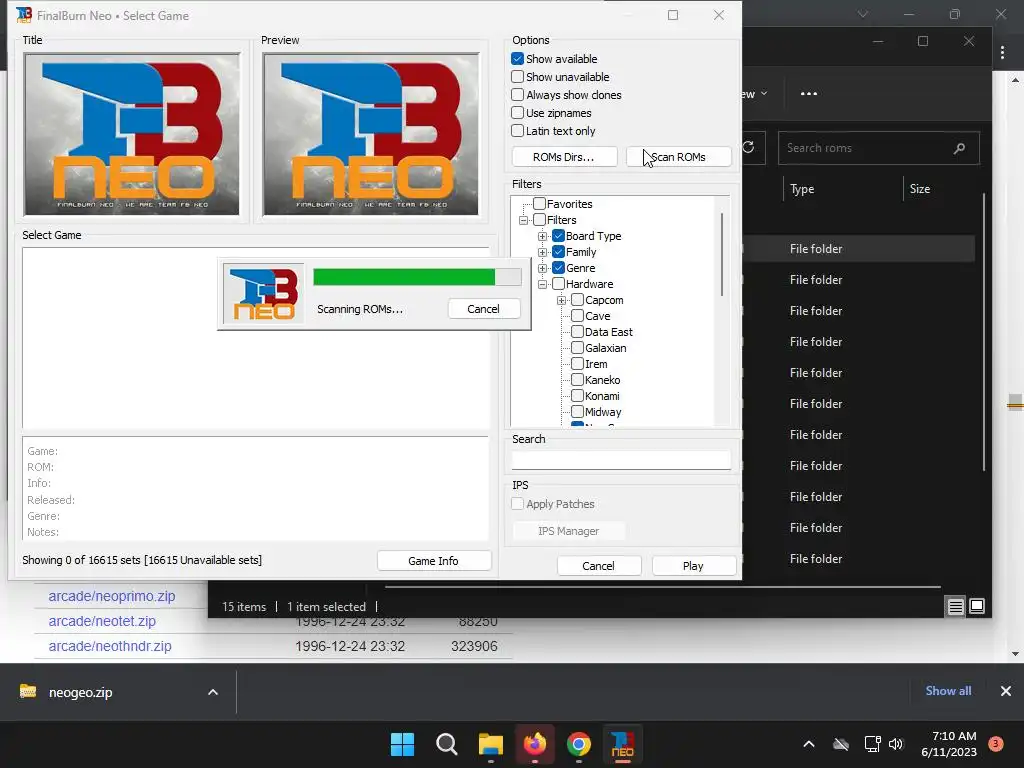The image size is (1024, 768).
Task: Uncheck Show available option
Action: point(517,58)
